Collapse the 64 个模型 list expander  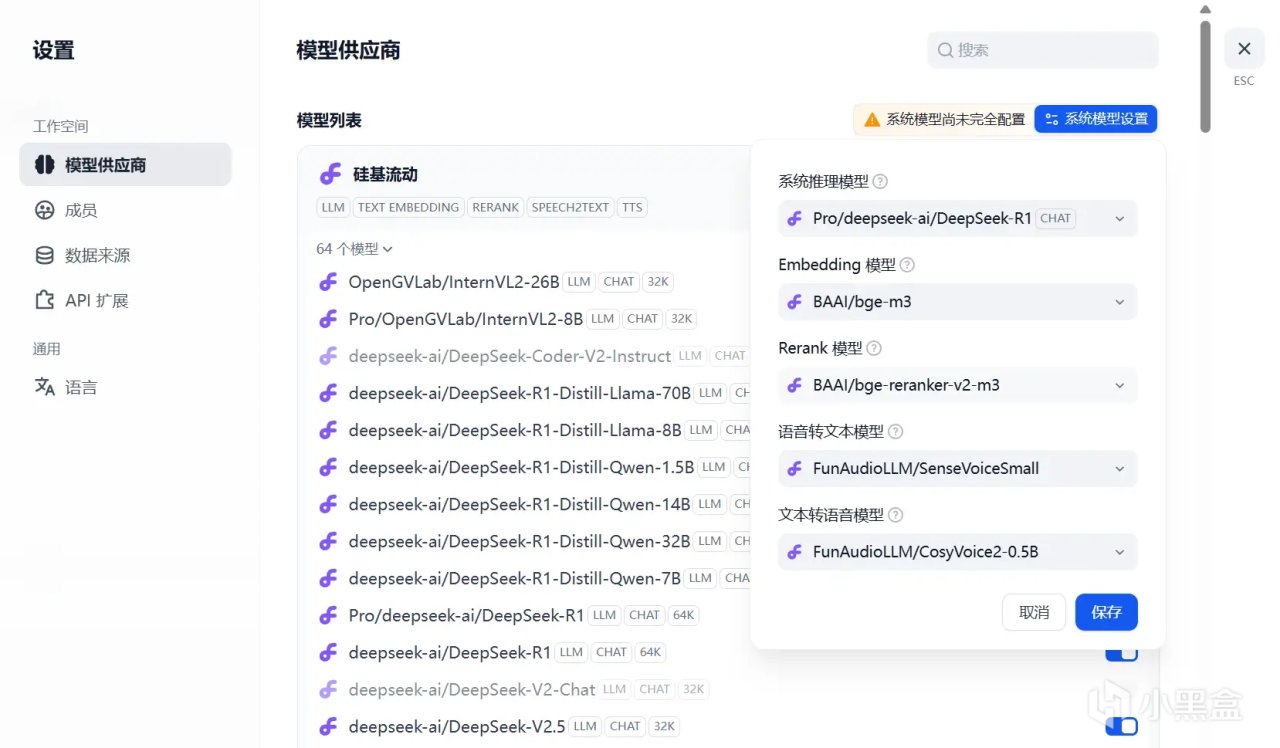pyautogui.click(x=355, y=249)
